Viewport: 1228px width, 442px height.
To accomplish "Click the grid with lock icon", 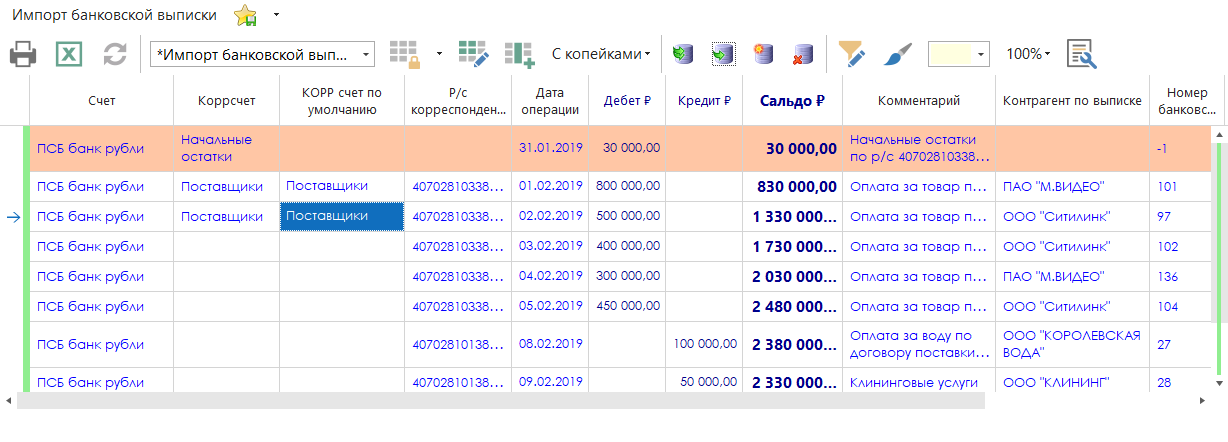I will click(404, 54).
